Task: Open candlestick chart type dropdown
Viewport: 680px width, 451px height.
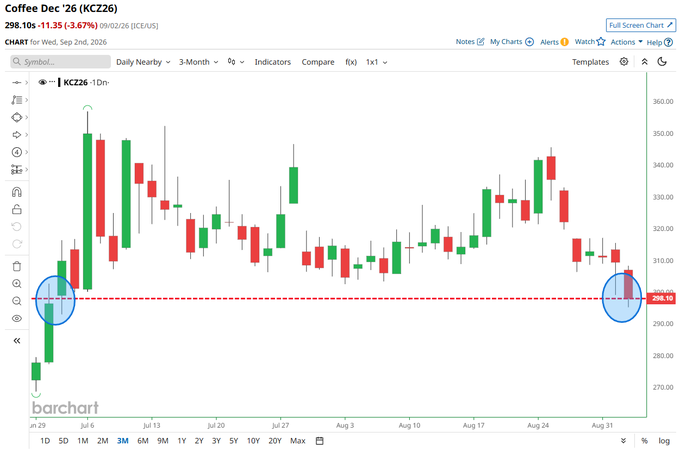Action: pos(235,62)
